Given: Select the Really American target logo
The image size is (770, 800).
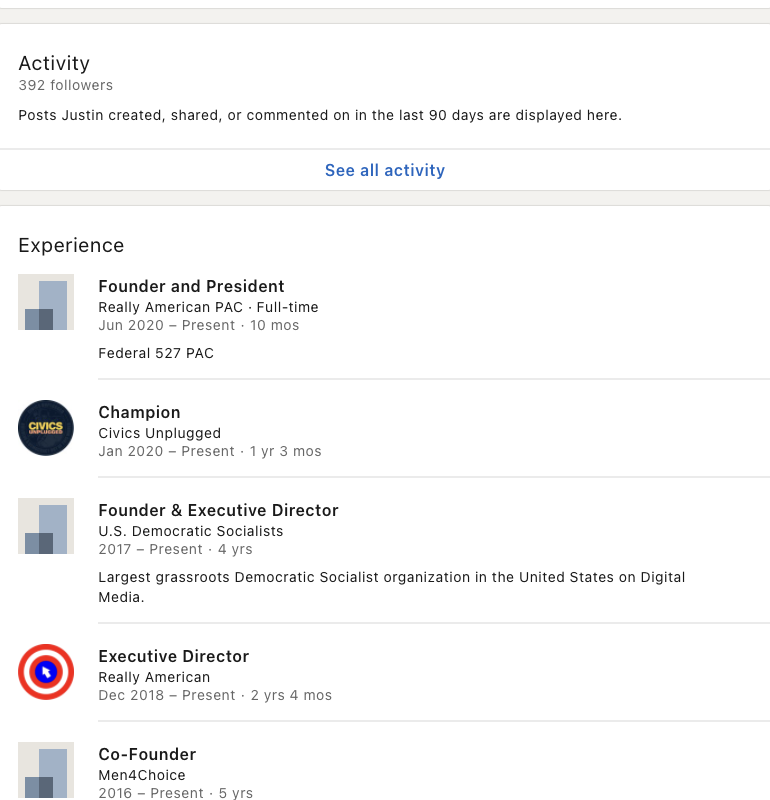Looking at the screenshot, I should 46,672.
